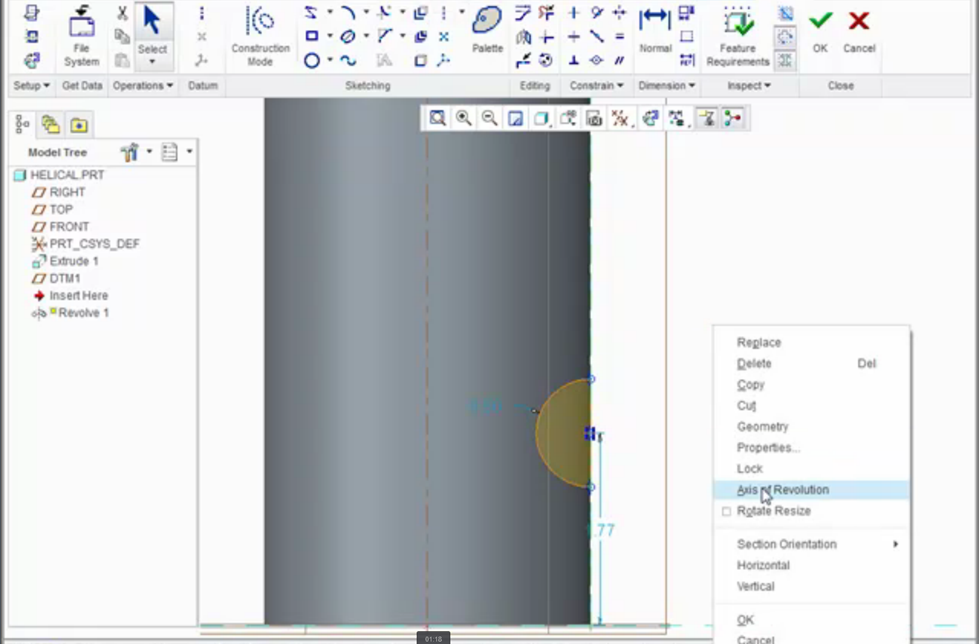Select the Ellipse tool
This screenshot has width=979, height=644.
(x=348, y=35)
